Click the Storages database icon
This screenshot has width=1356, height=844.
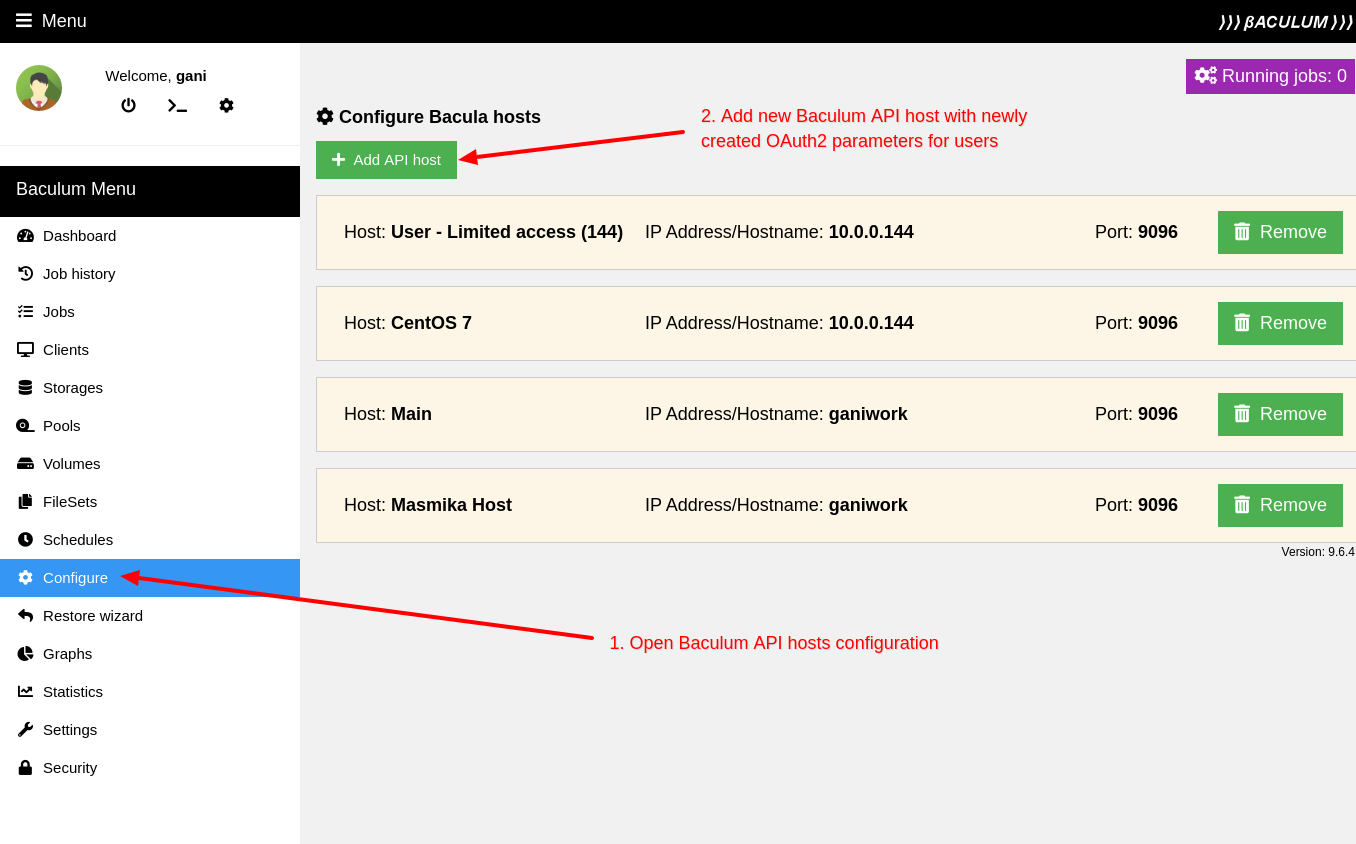(x=25, y=388)
